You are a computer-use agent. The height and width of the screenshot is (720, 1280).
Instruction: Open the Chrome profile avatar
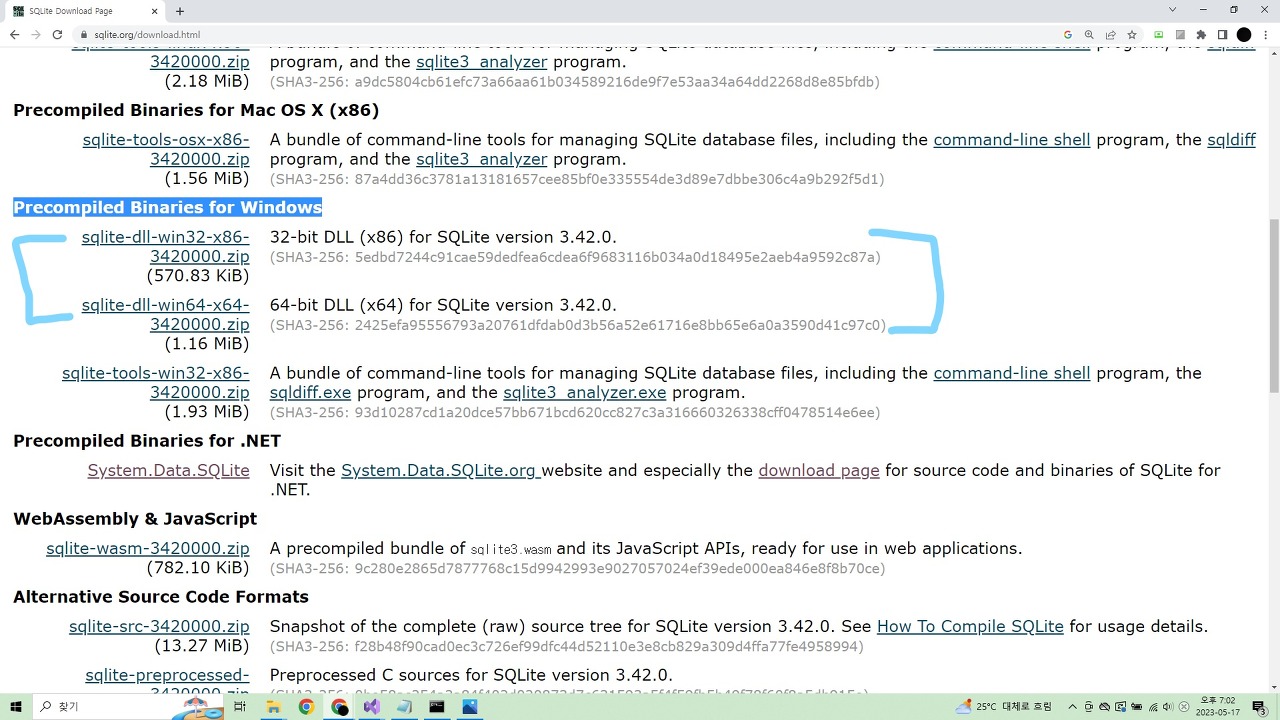click(1243, 35)
